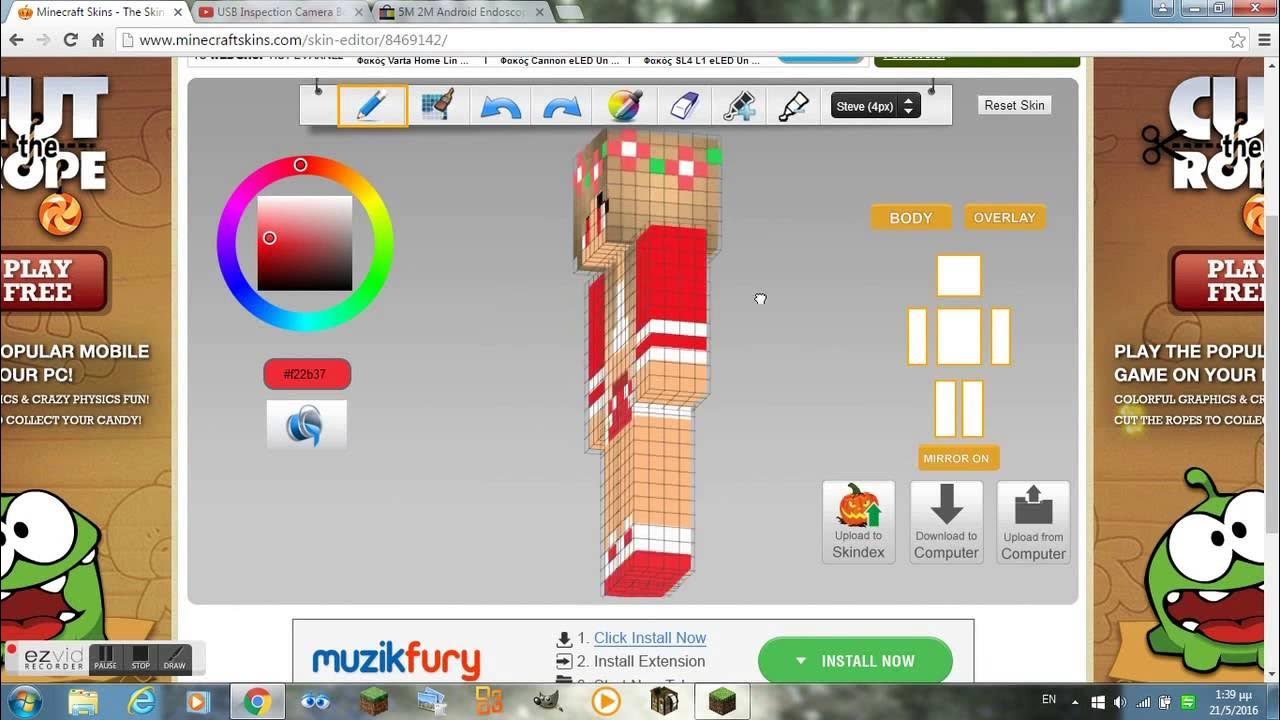
Task: Toggle right leg part visibility
Action: (x=972, y=408)
